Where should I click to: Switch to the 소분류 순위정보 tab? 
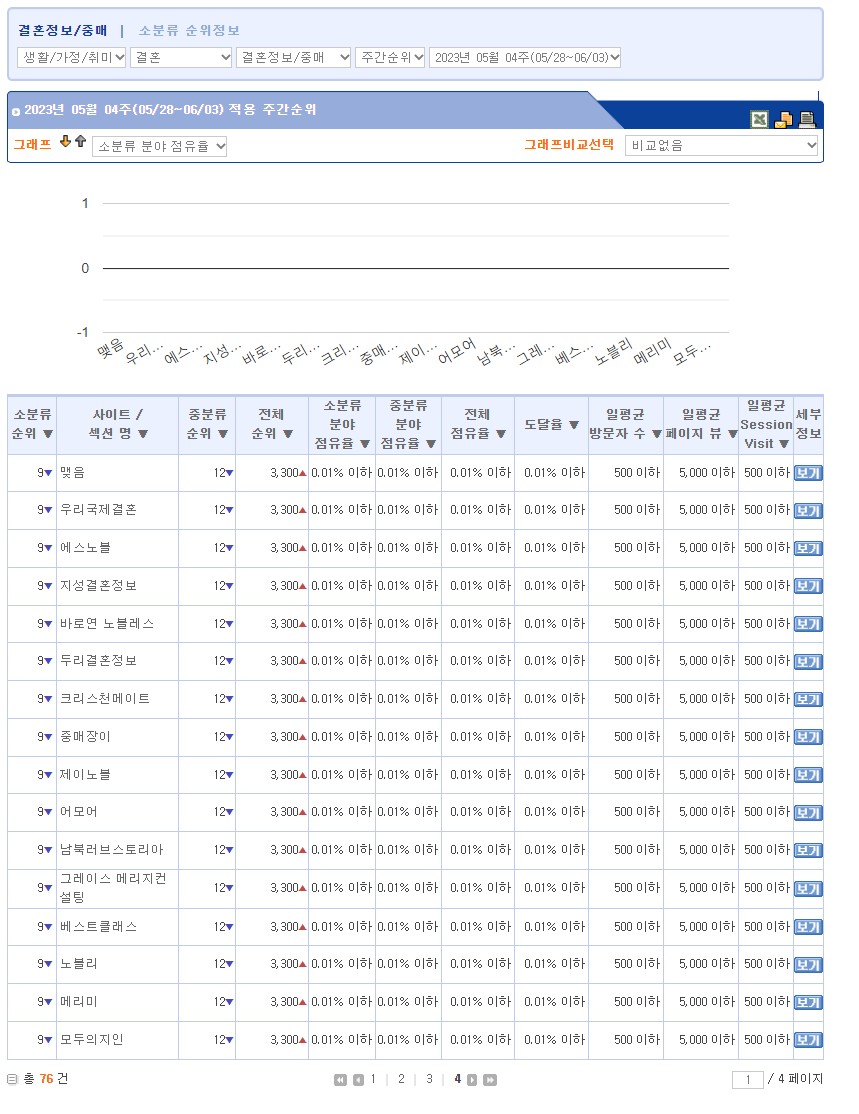189,31
